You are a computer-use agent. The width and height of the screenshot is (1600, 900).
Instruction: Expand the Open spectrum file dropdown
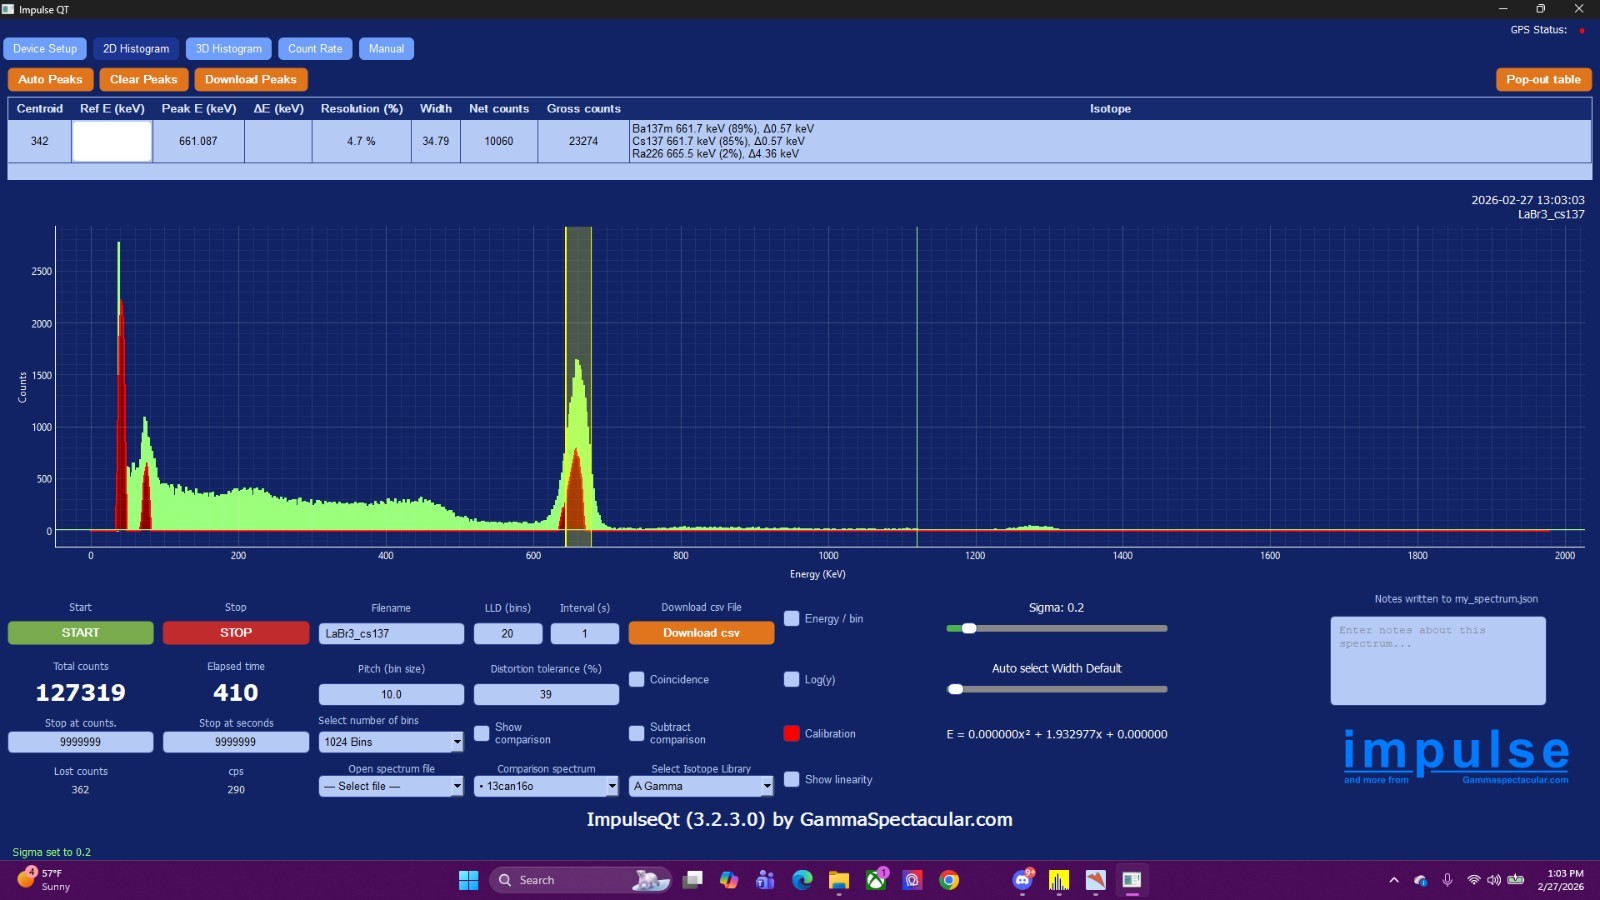pos(391,787)
